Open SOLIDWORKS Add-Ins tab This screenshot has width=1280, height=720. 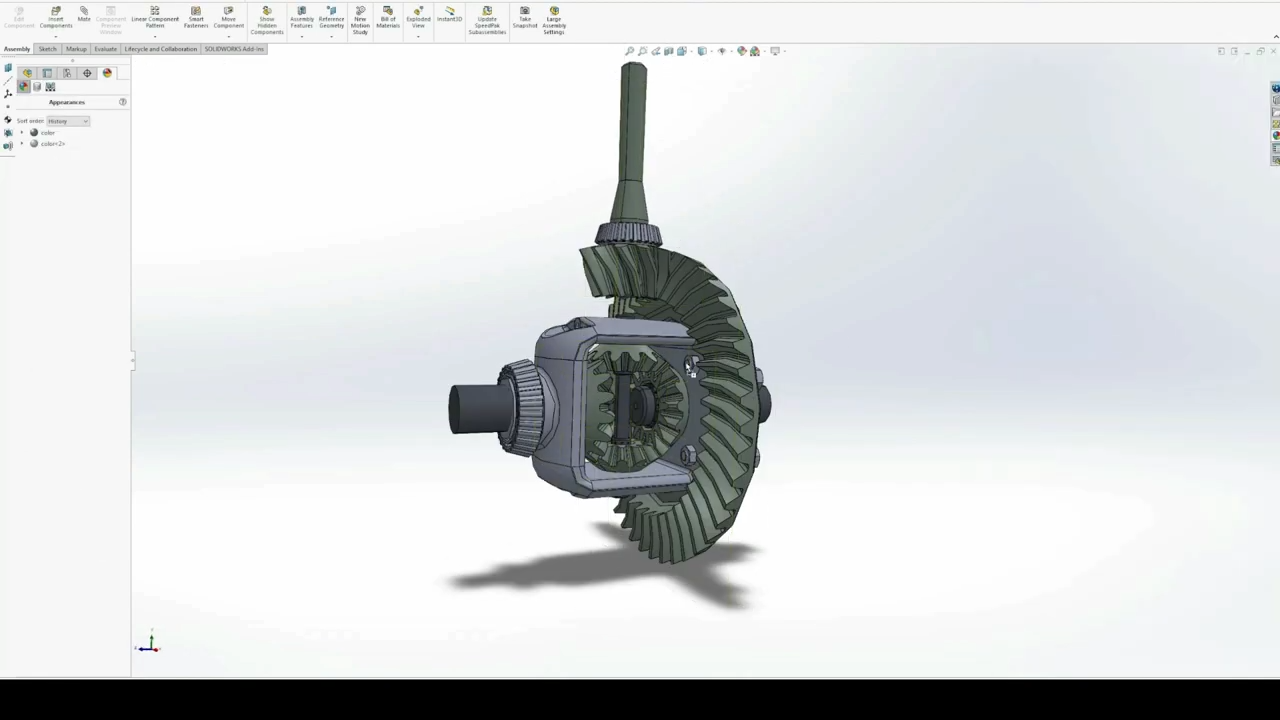(x=234, y=49)
